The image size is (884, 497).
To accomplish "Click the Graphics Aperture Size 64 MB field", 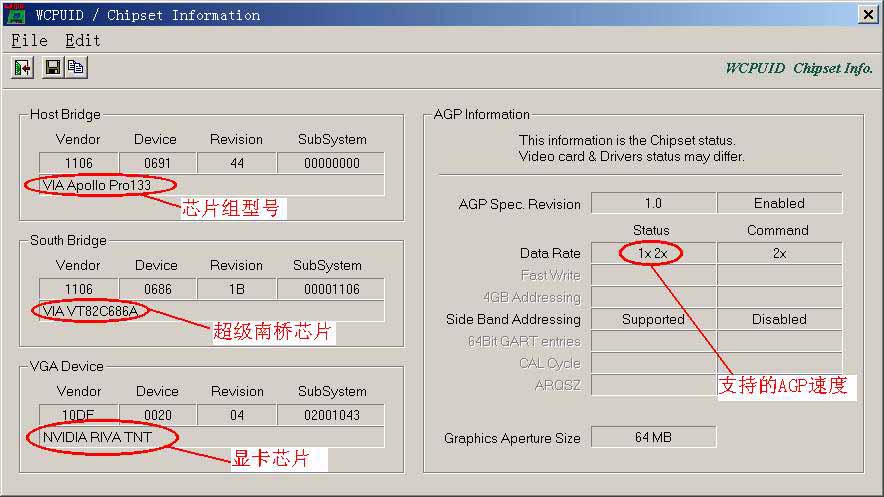I will click(652, 438).
